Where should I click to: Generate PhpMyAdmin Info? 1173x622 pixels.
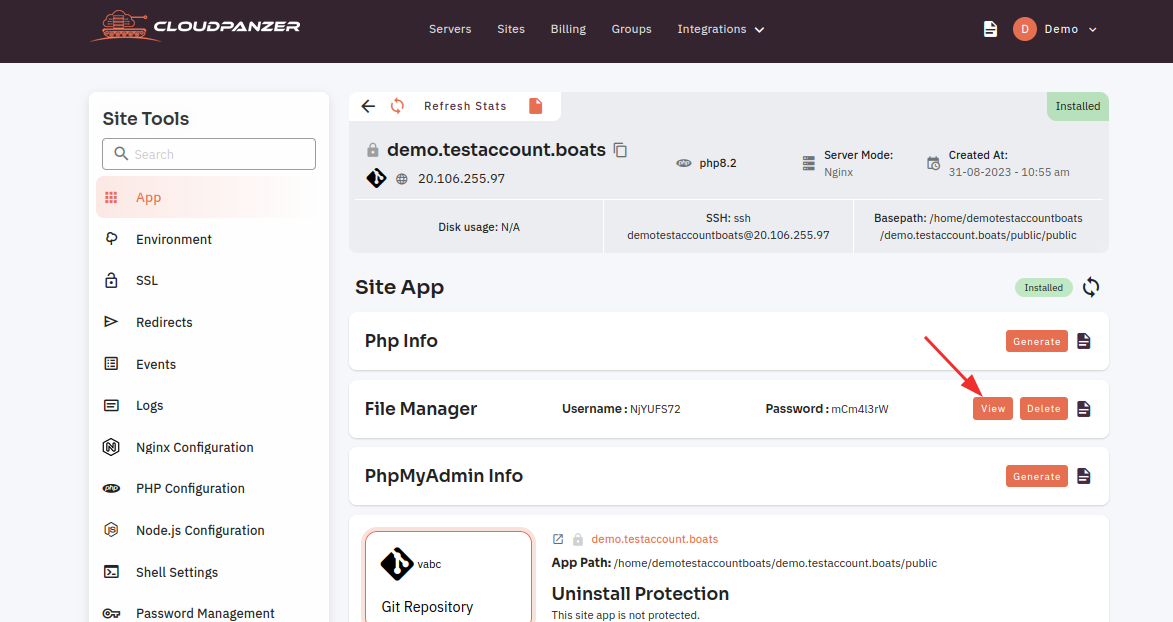point(1037,476)
